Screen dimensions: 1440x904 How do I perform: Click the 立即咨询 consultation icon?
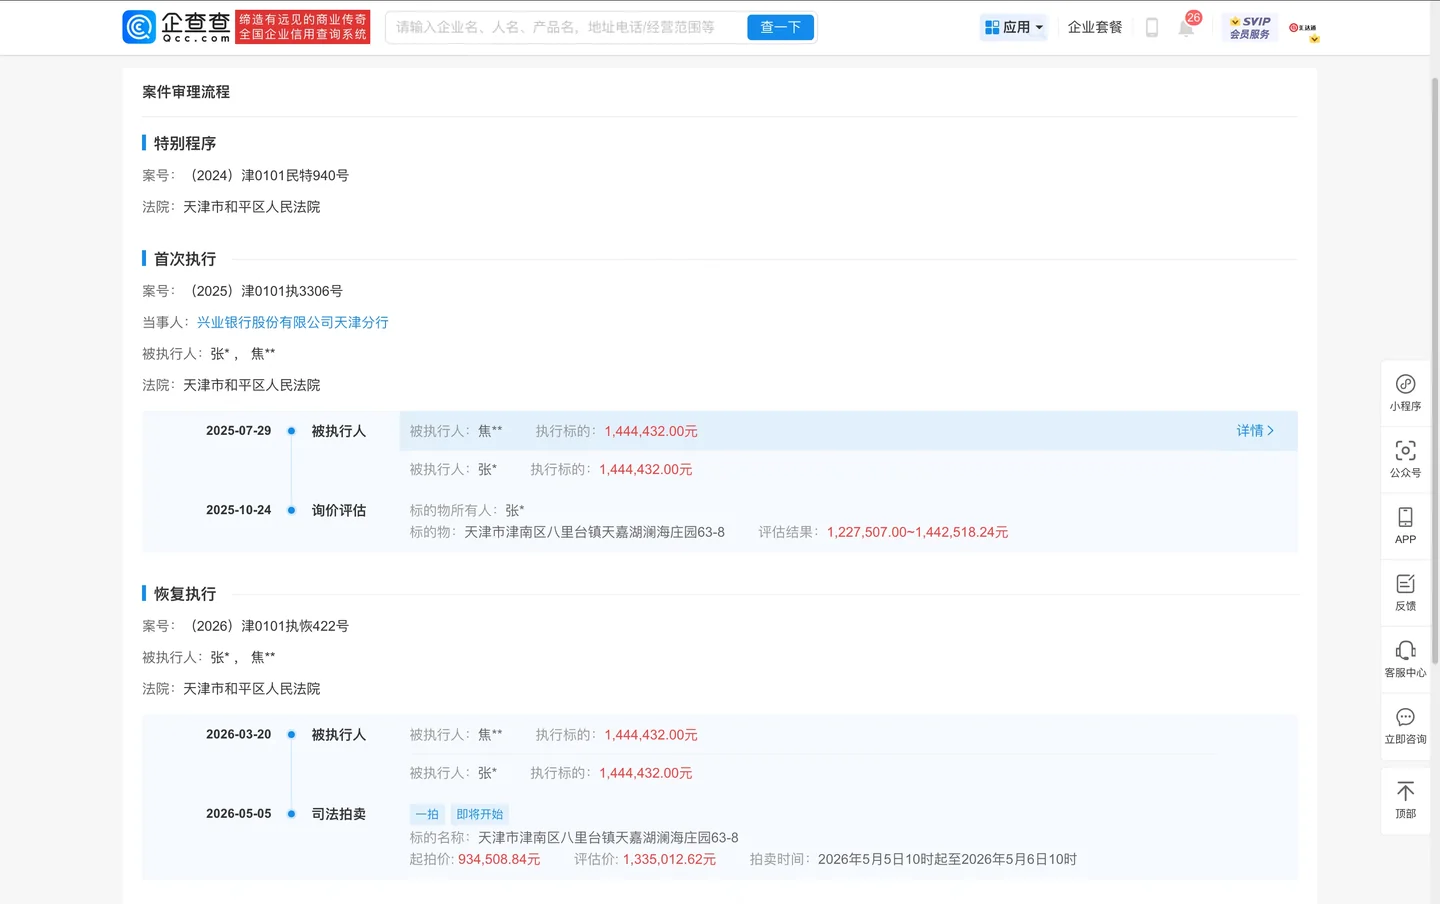coord(1405,726)
